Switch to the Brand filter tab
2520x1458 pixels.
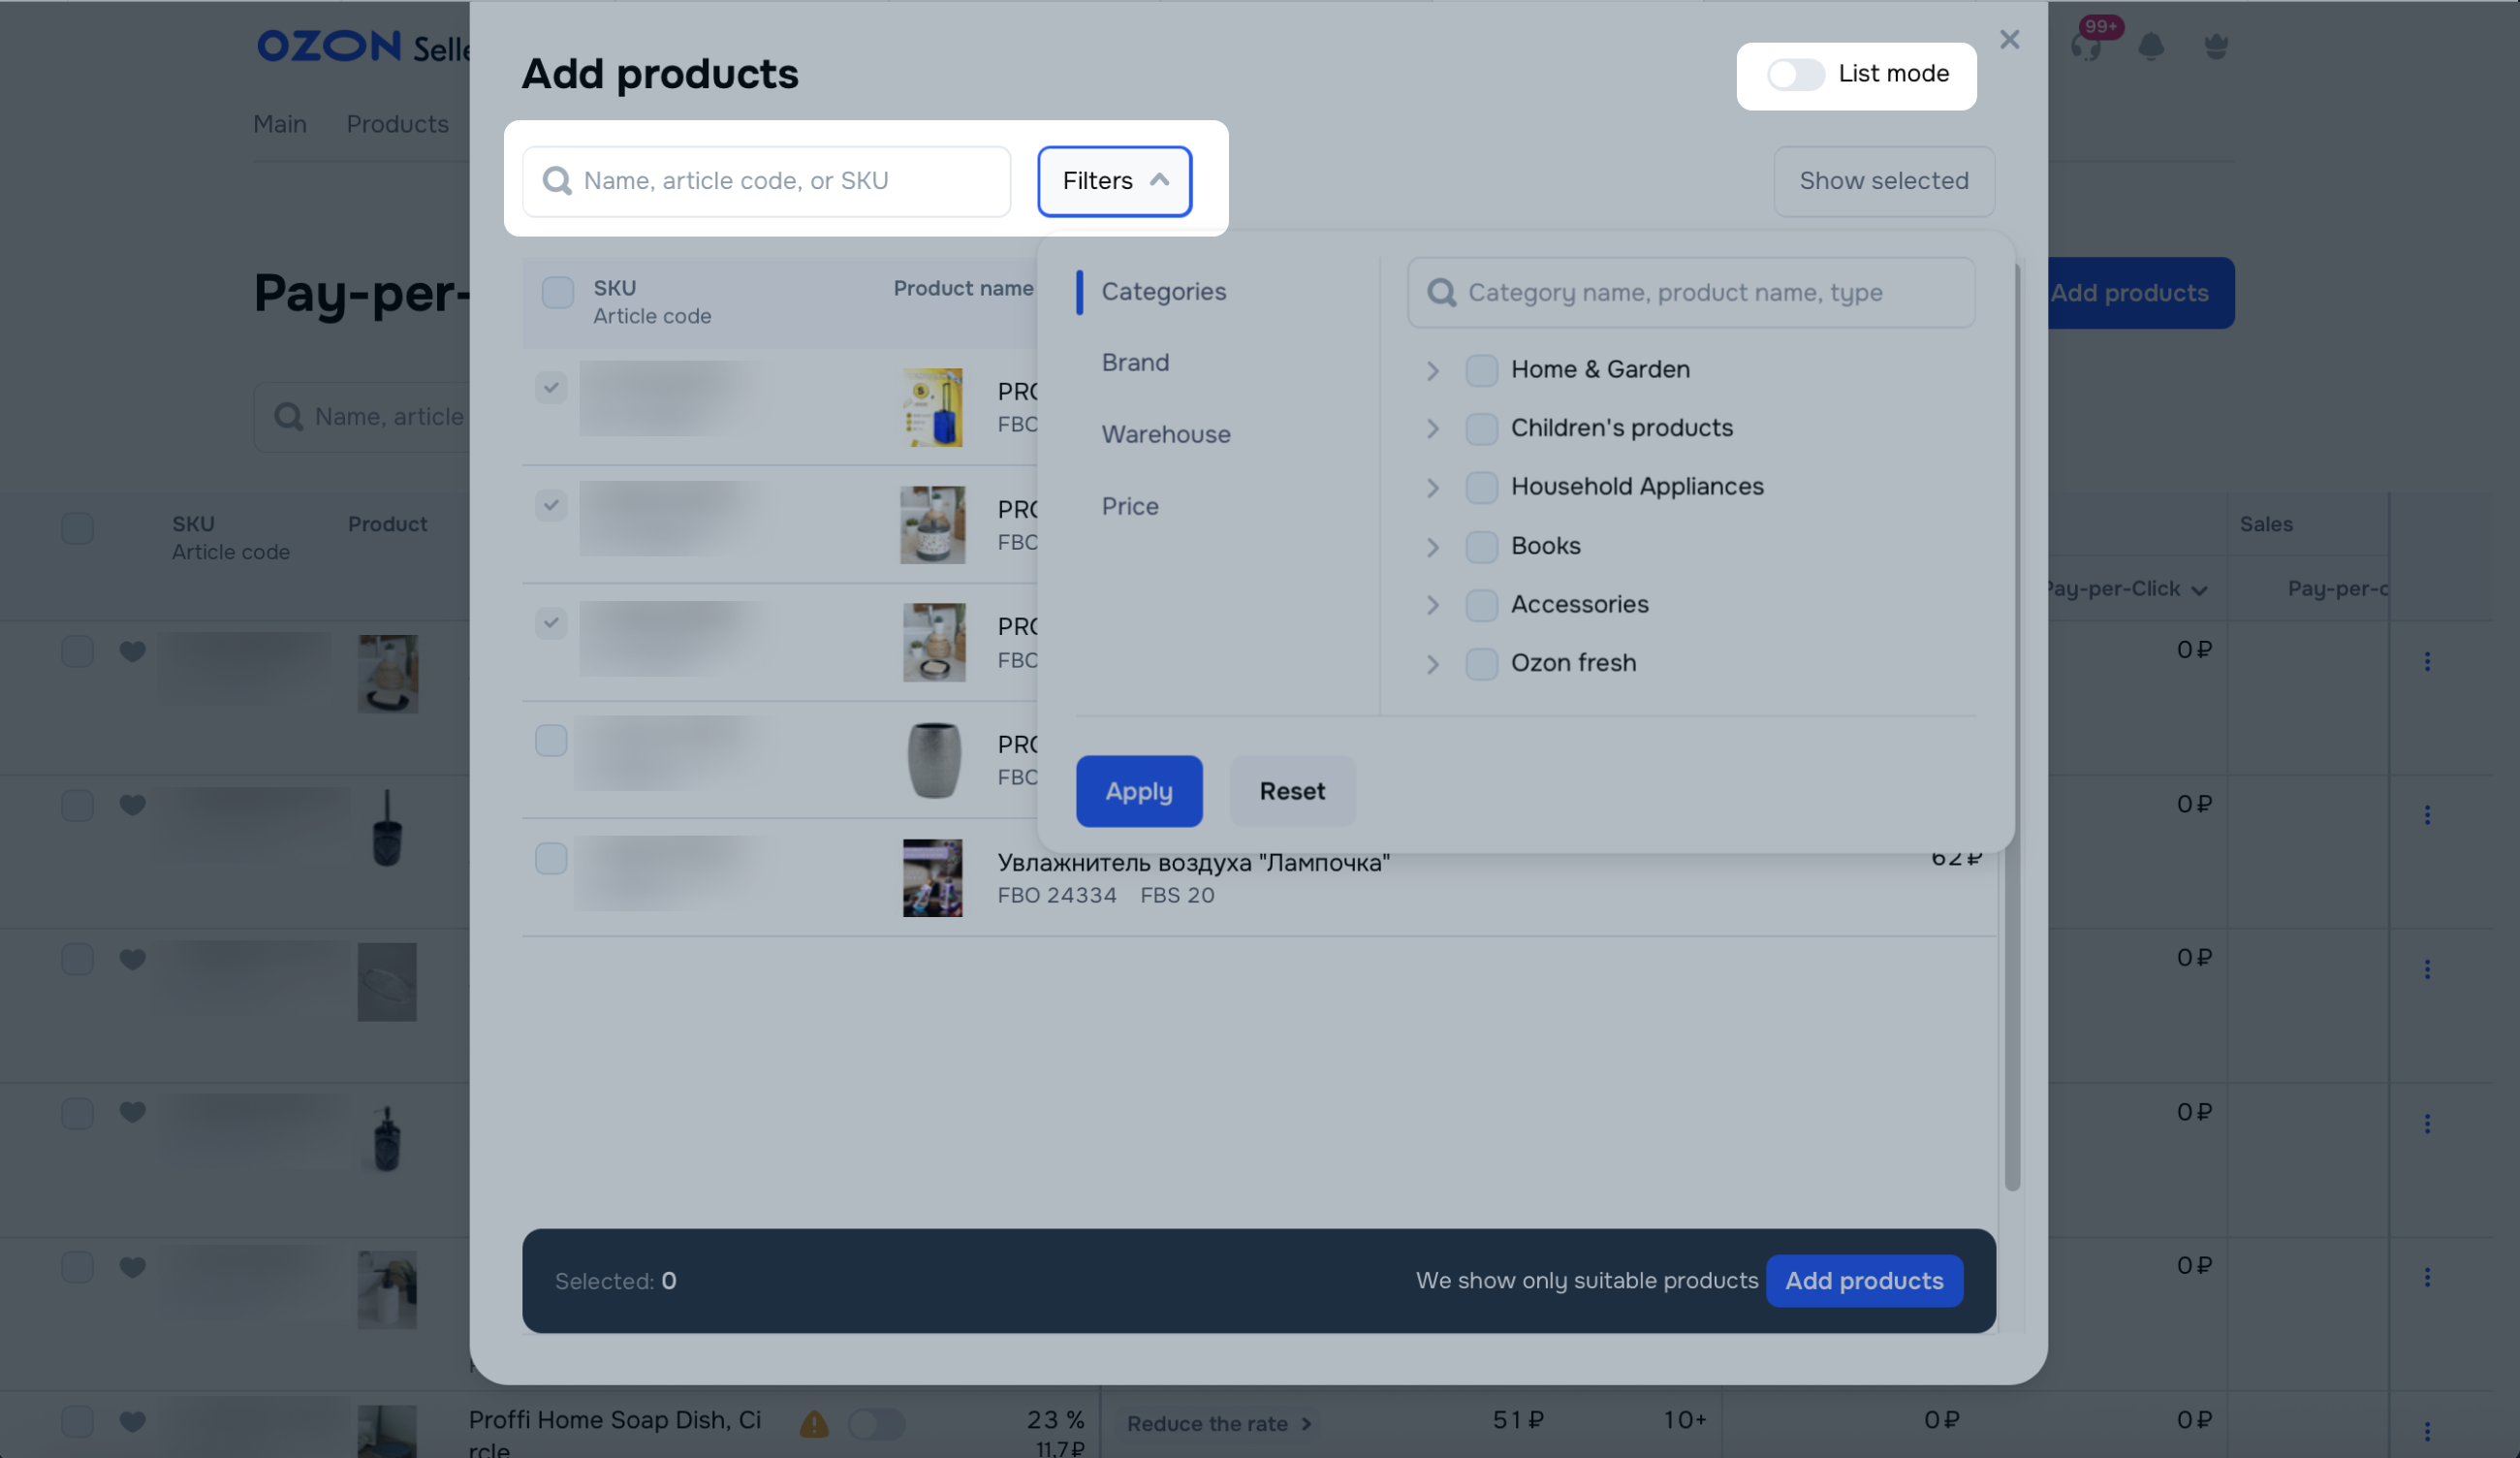tap(1135, 362)
